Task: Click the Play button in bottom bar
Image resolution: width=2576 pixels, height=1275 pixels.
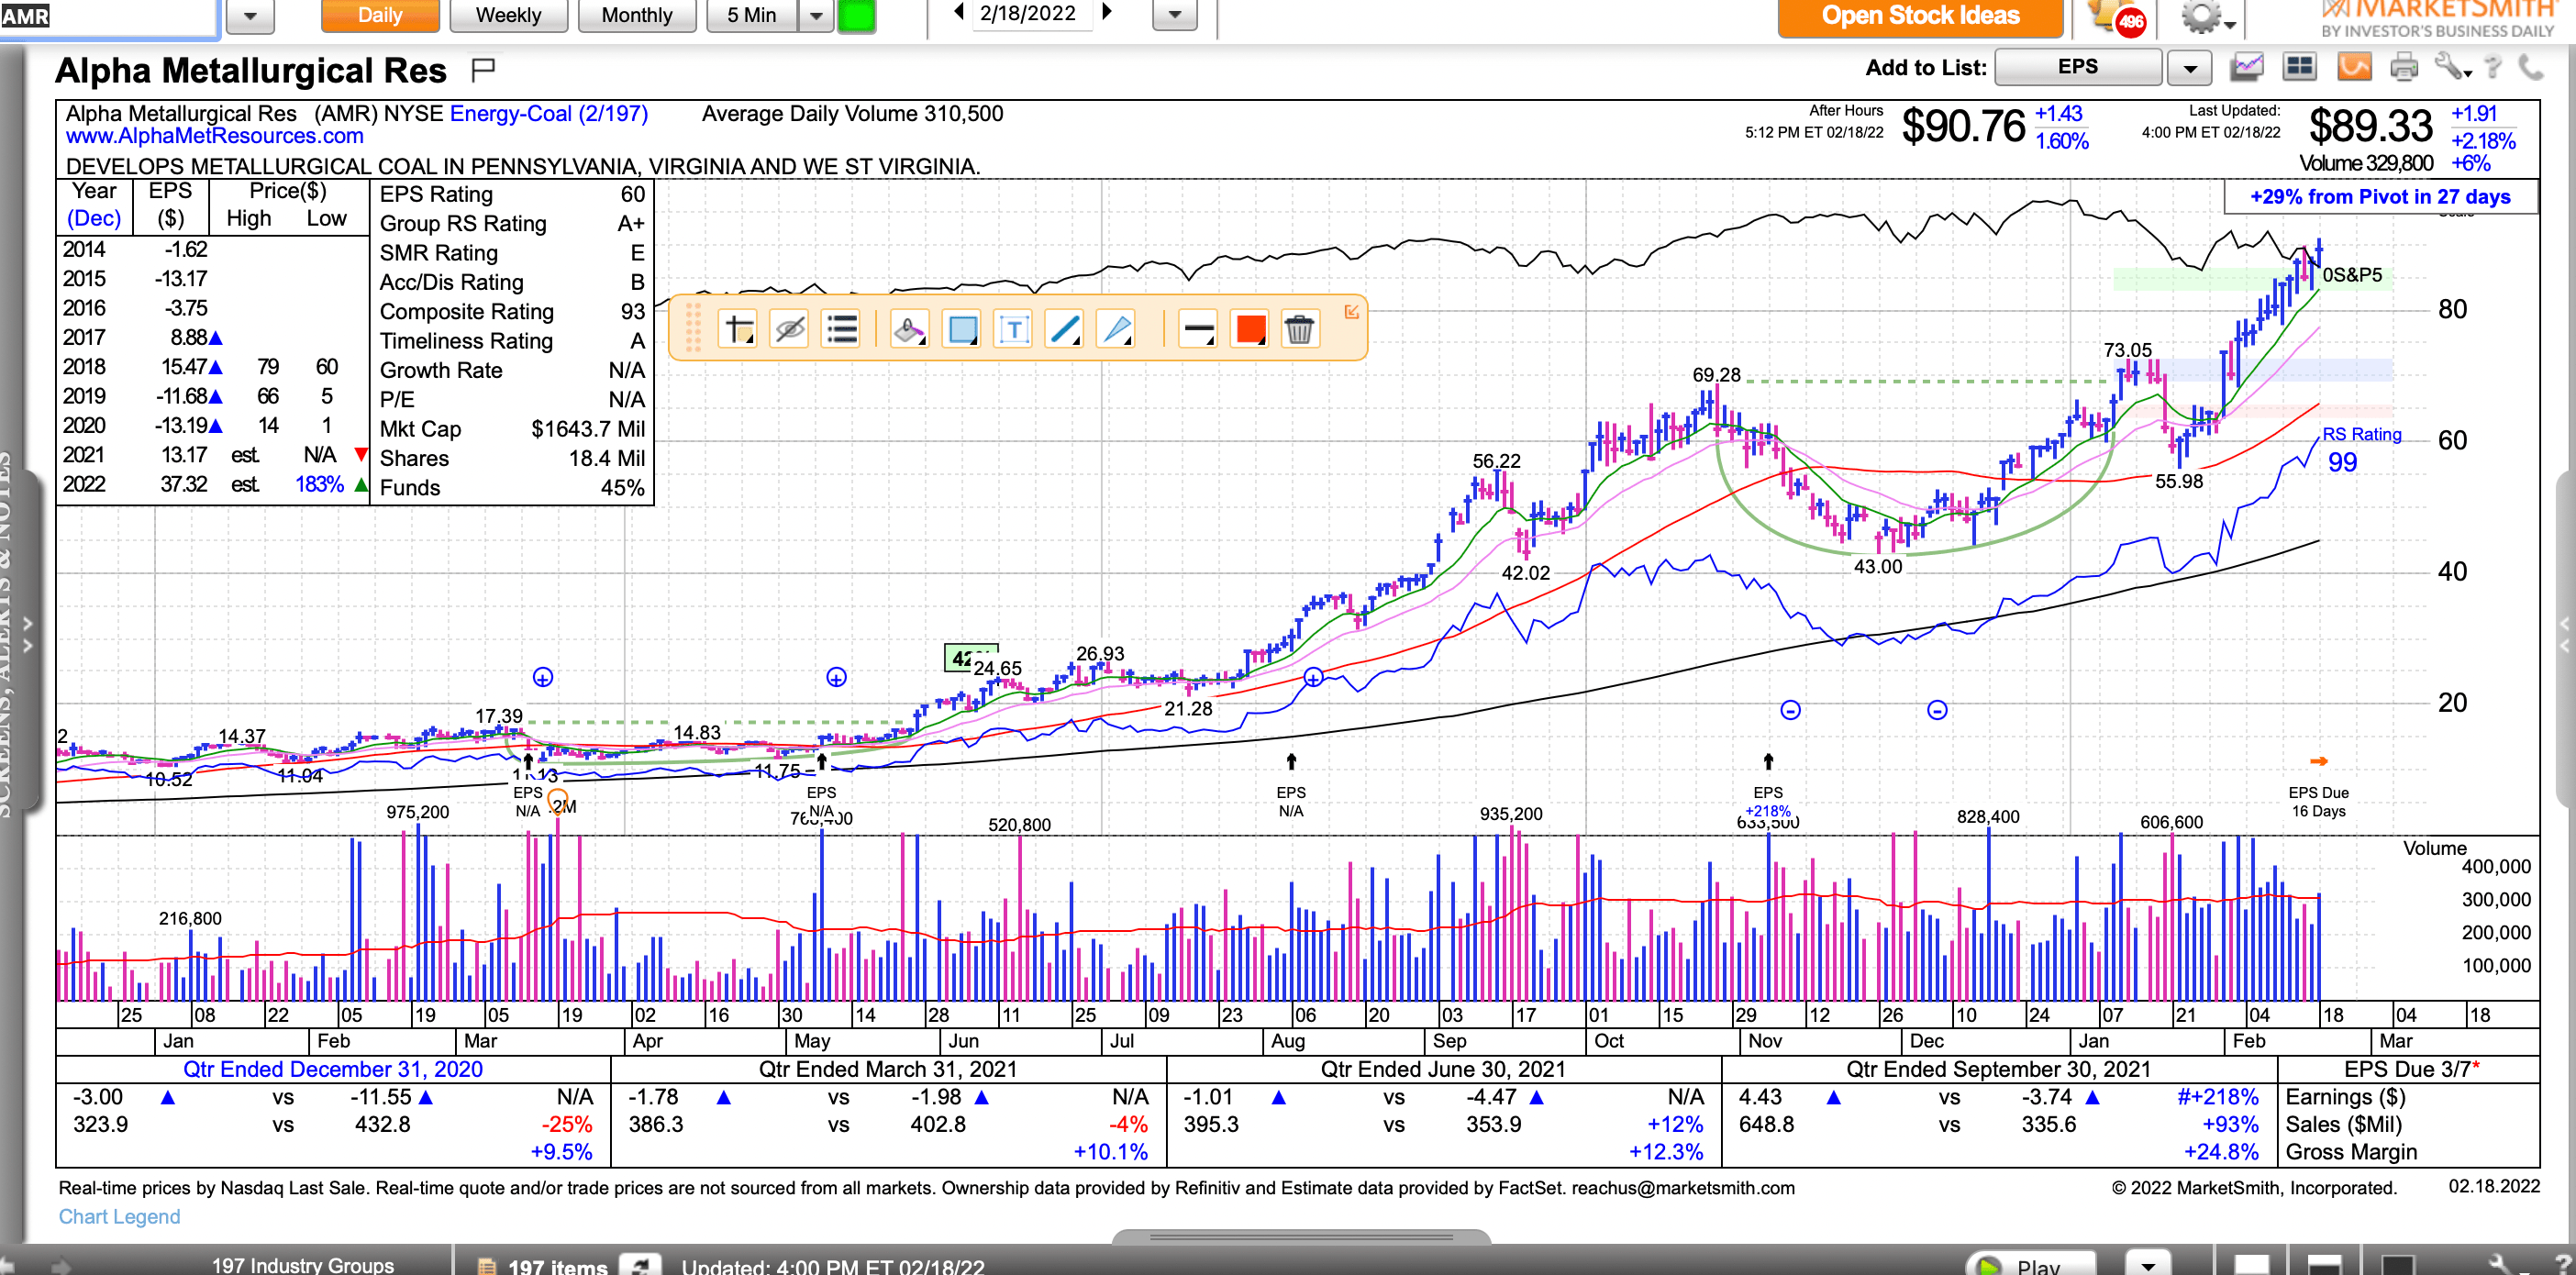Action: click(2031, 1263)
